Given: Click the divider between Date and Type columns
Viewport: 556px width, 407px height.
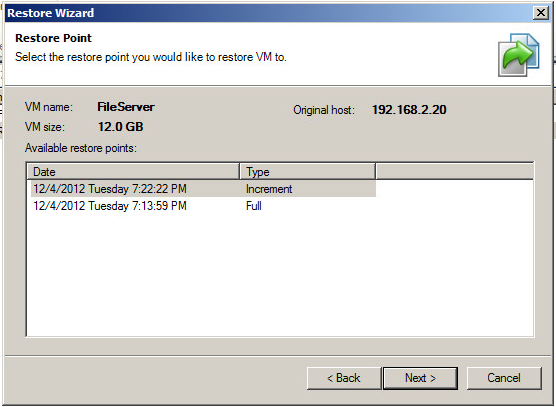Looking at the screenshot, I should point(240,172).
